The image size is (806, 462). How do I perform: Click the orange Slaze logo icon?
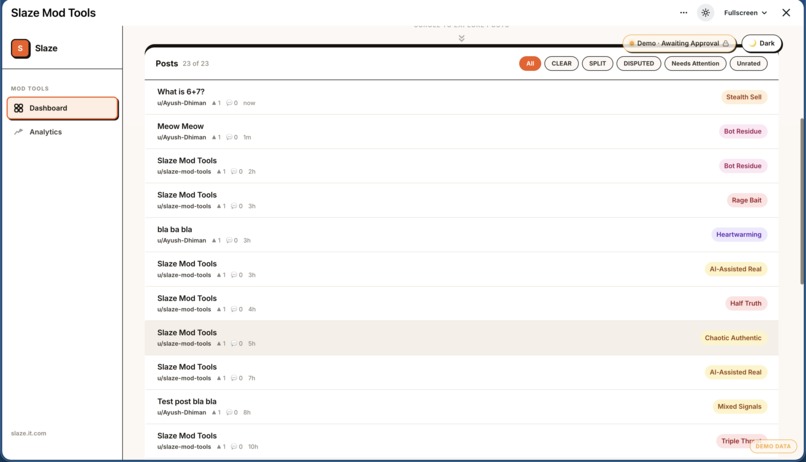21,48
